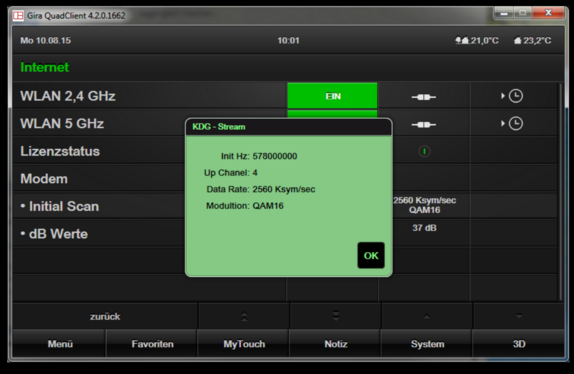Open the System tab

[x=427, y=344]
